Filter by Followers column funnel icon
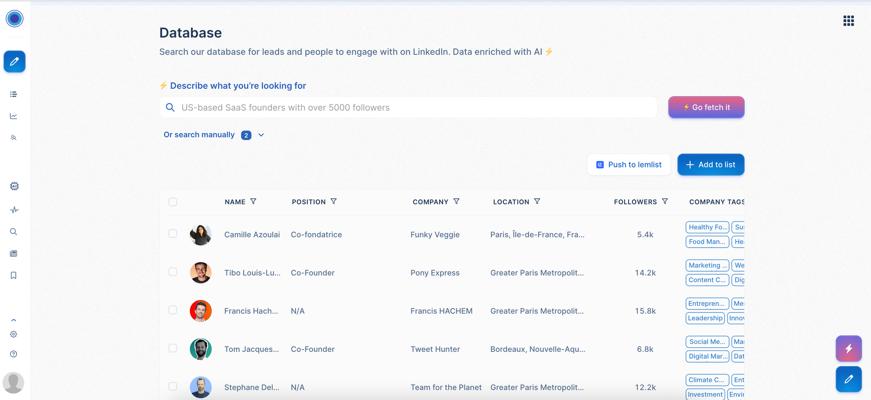This screenshot has height=400, width=871. click(x=665, y=202)
